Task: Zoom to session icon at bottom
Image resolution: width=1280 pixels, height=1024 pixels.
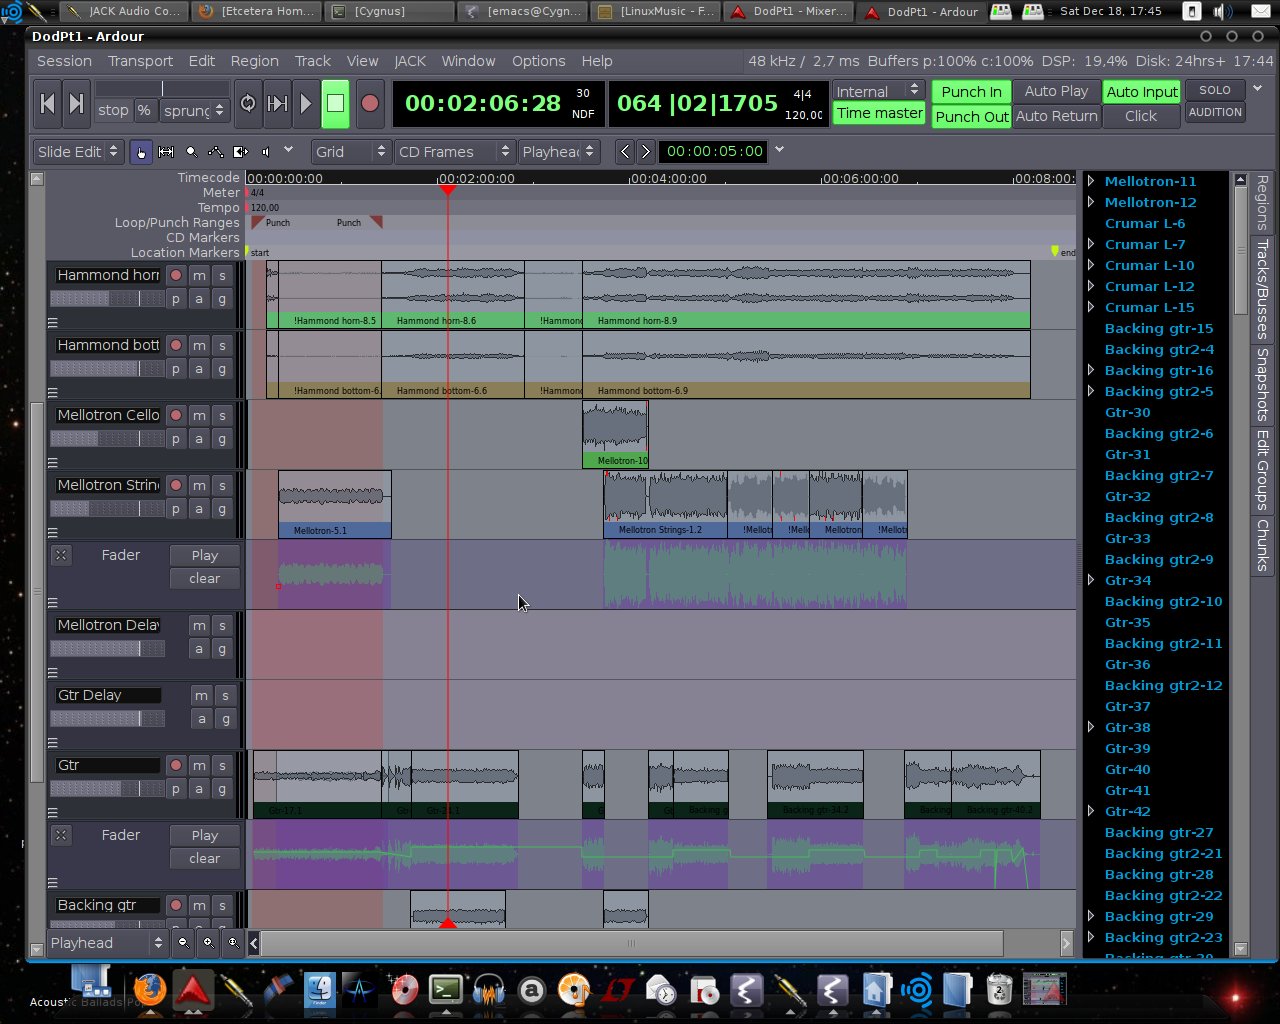Action: 233,942
